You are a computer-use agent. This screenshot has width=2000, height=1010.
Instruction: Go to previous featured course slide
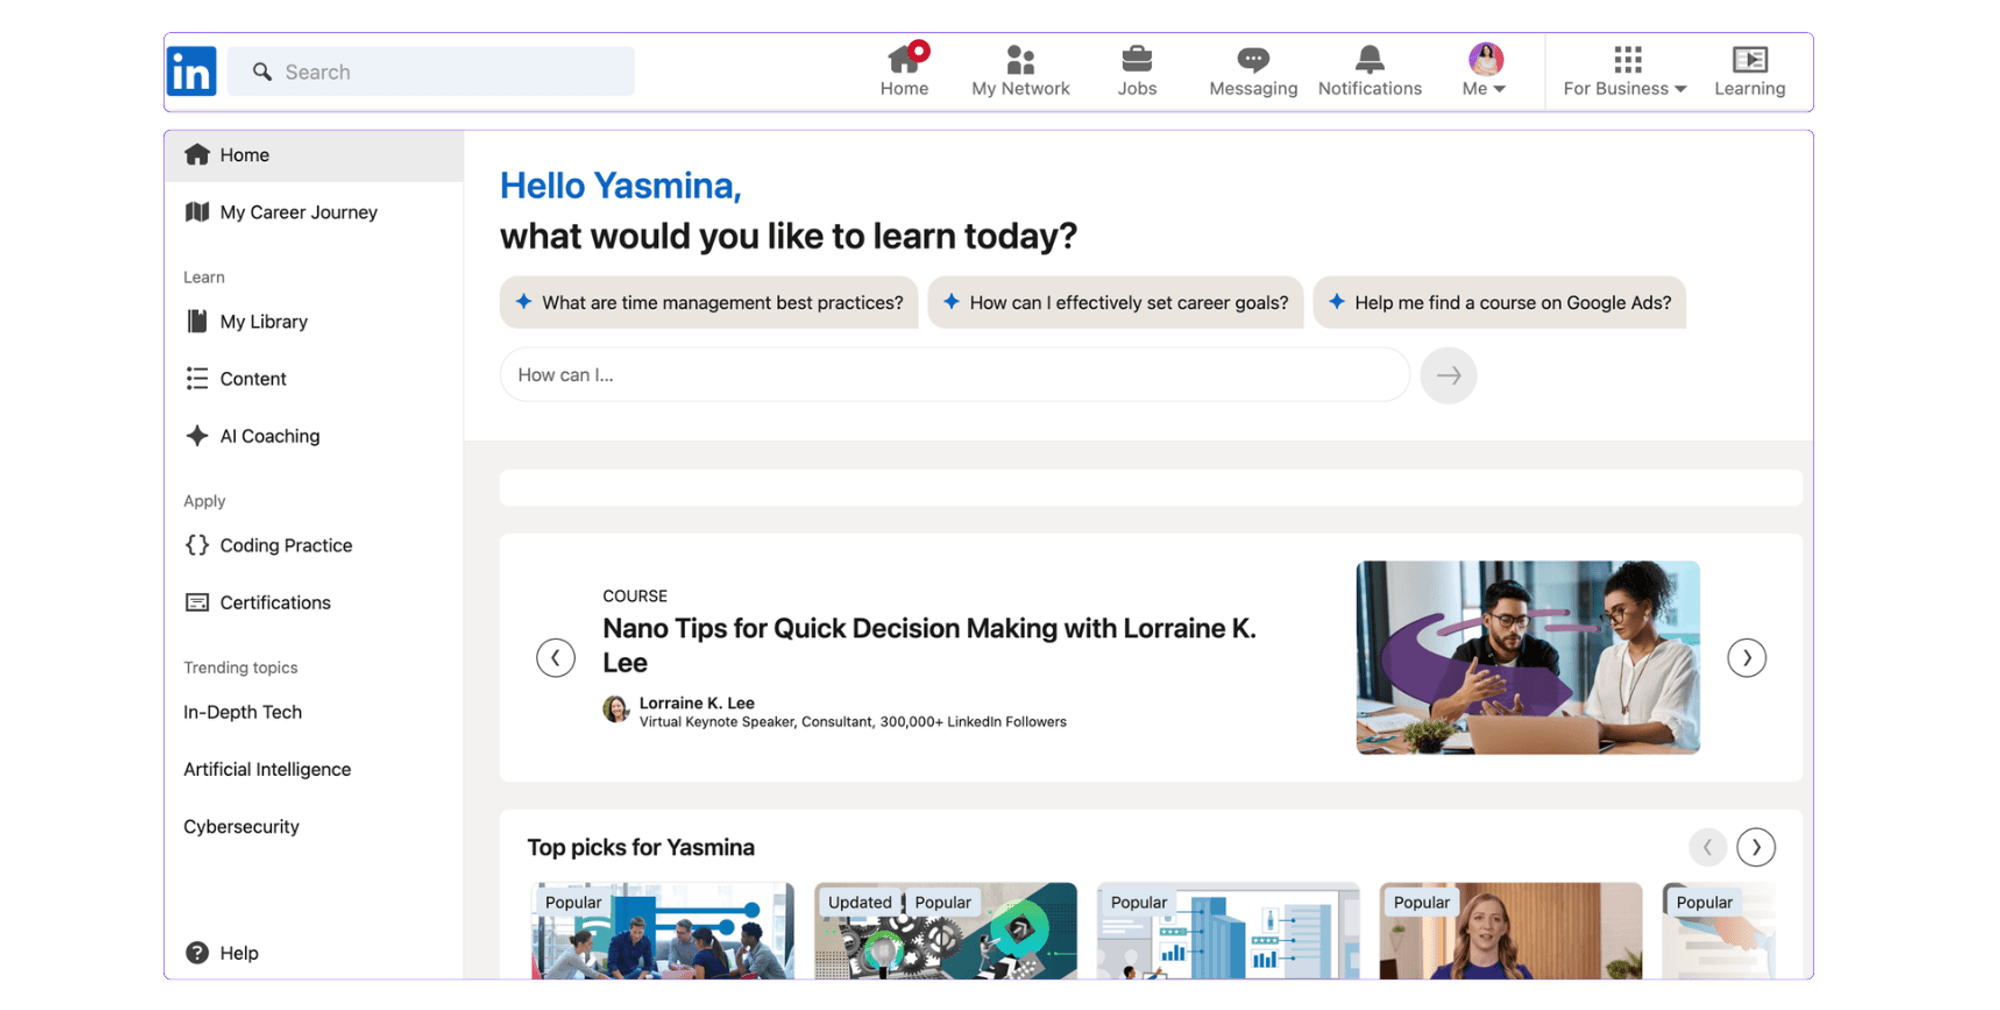coord(555,658)
